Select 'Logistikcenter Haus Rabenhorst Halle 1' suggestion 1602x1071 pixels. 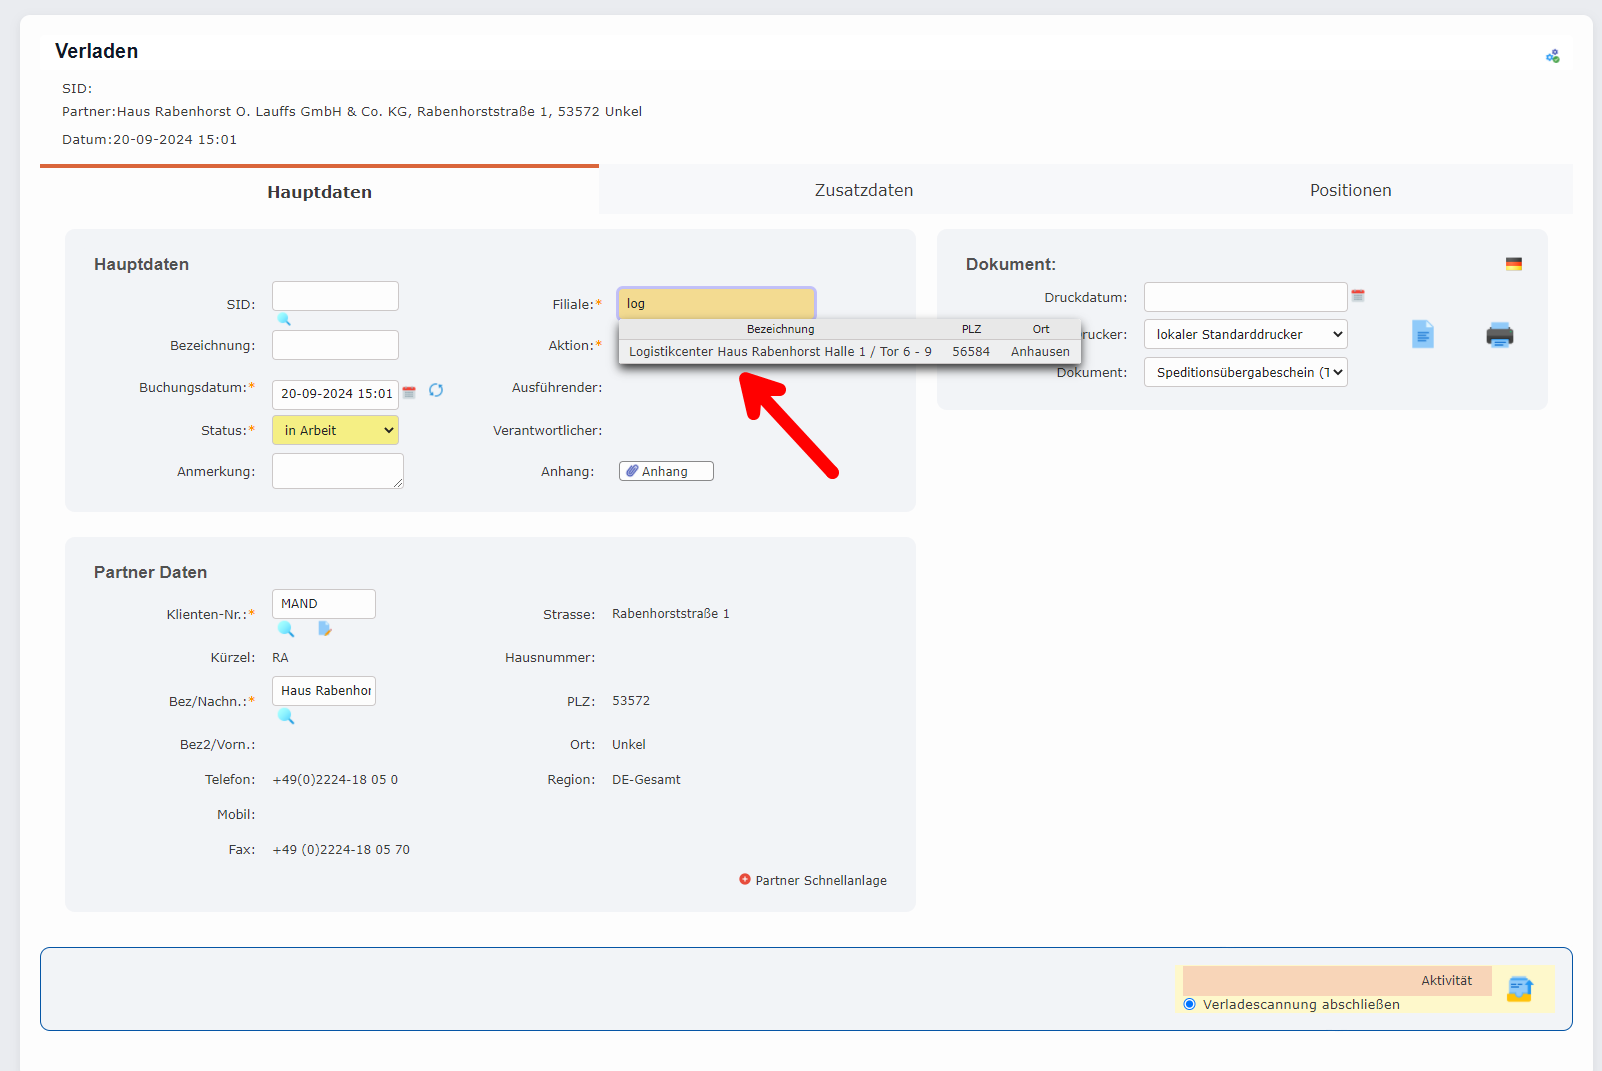(x=780, y=352)
